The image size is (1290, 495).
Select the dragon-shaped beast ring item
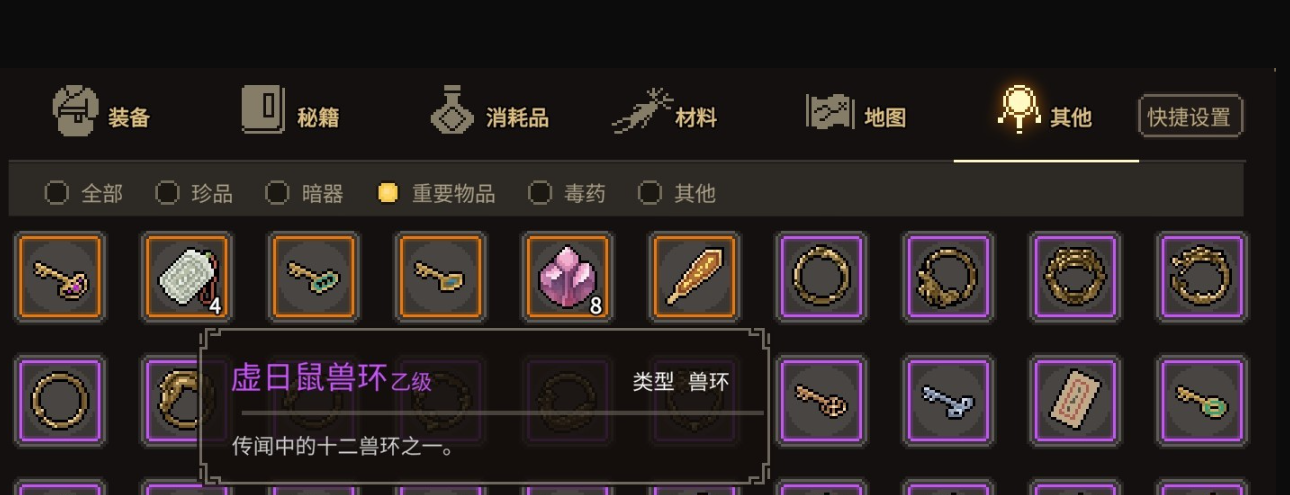coord(1201,277)
